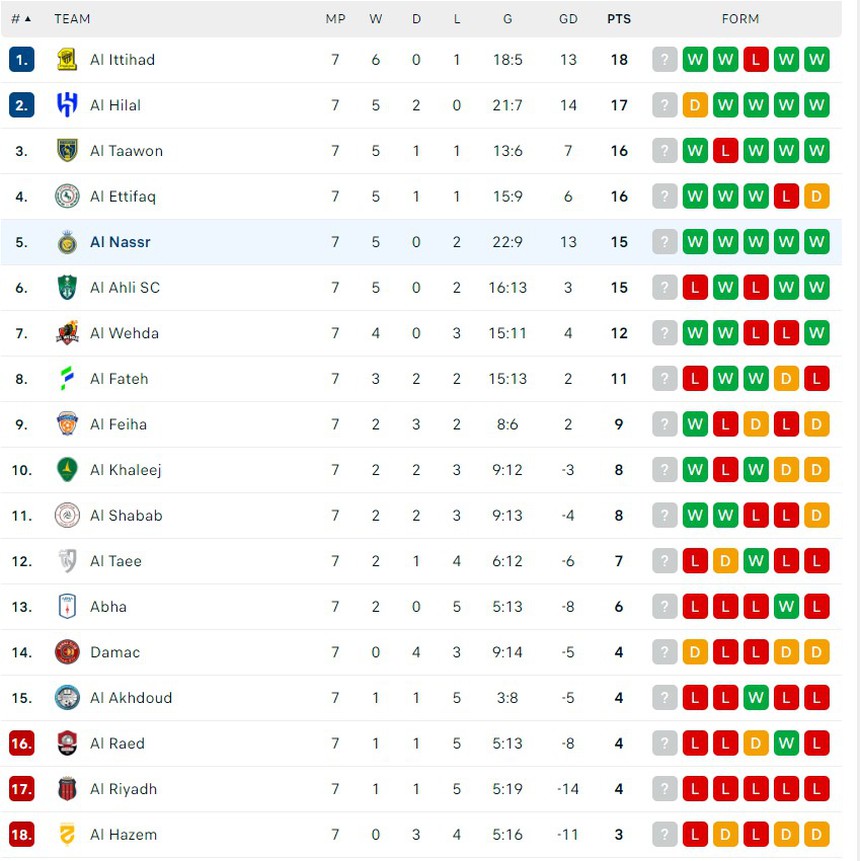Click Al Ittihad's next match question mark

click(x=664, y=59)
